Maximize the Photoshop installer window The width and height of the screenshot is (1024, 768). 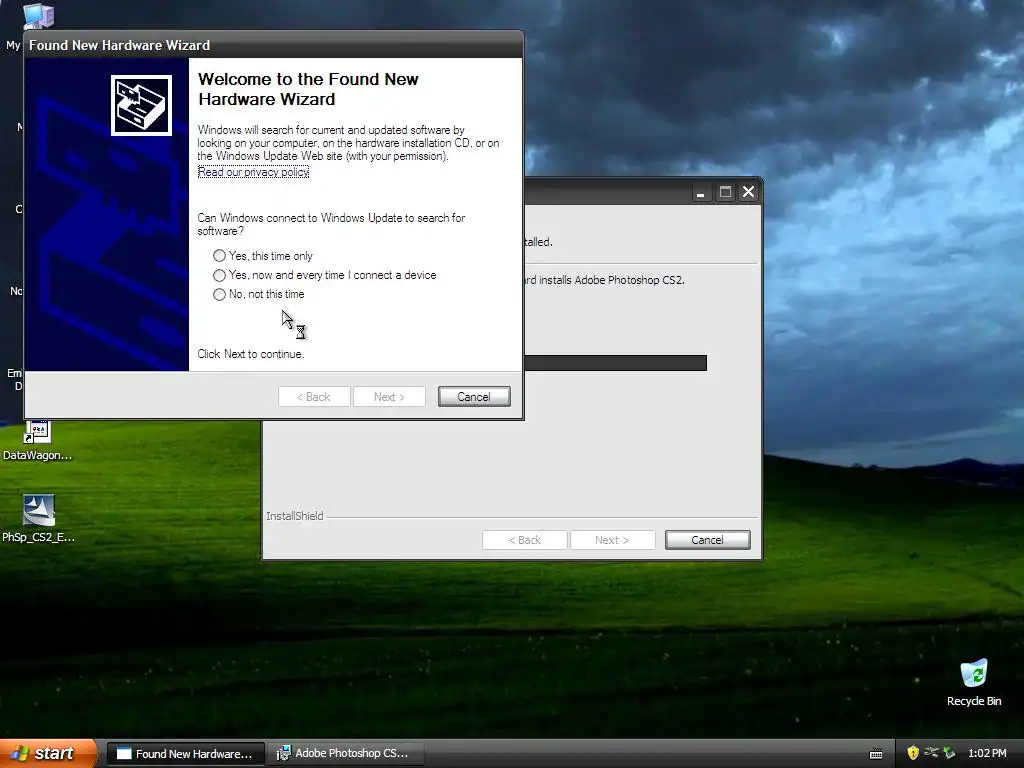(x=725, y=192)
